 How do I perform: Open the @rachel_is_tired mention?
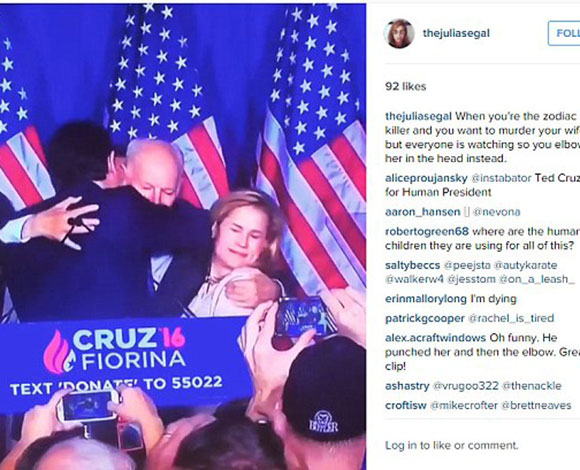click(x=511, y=318)
